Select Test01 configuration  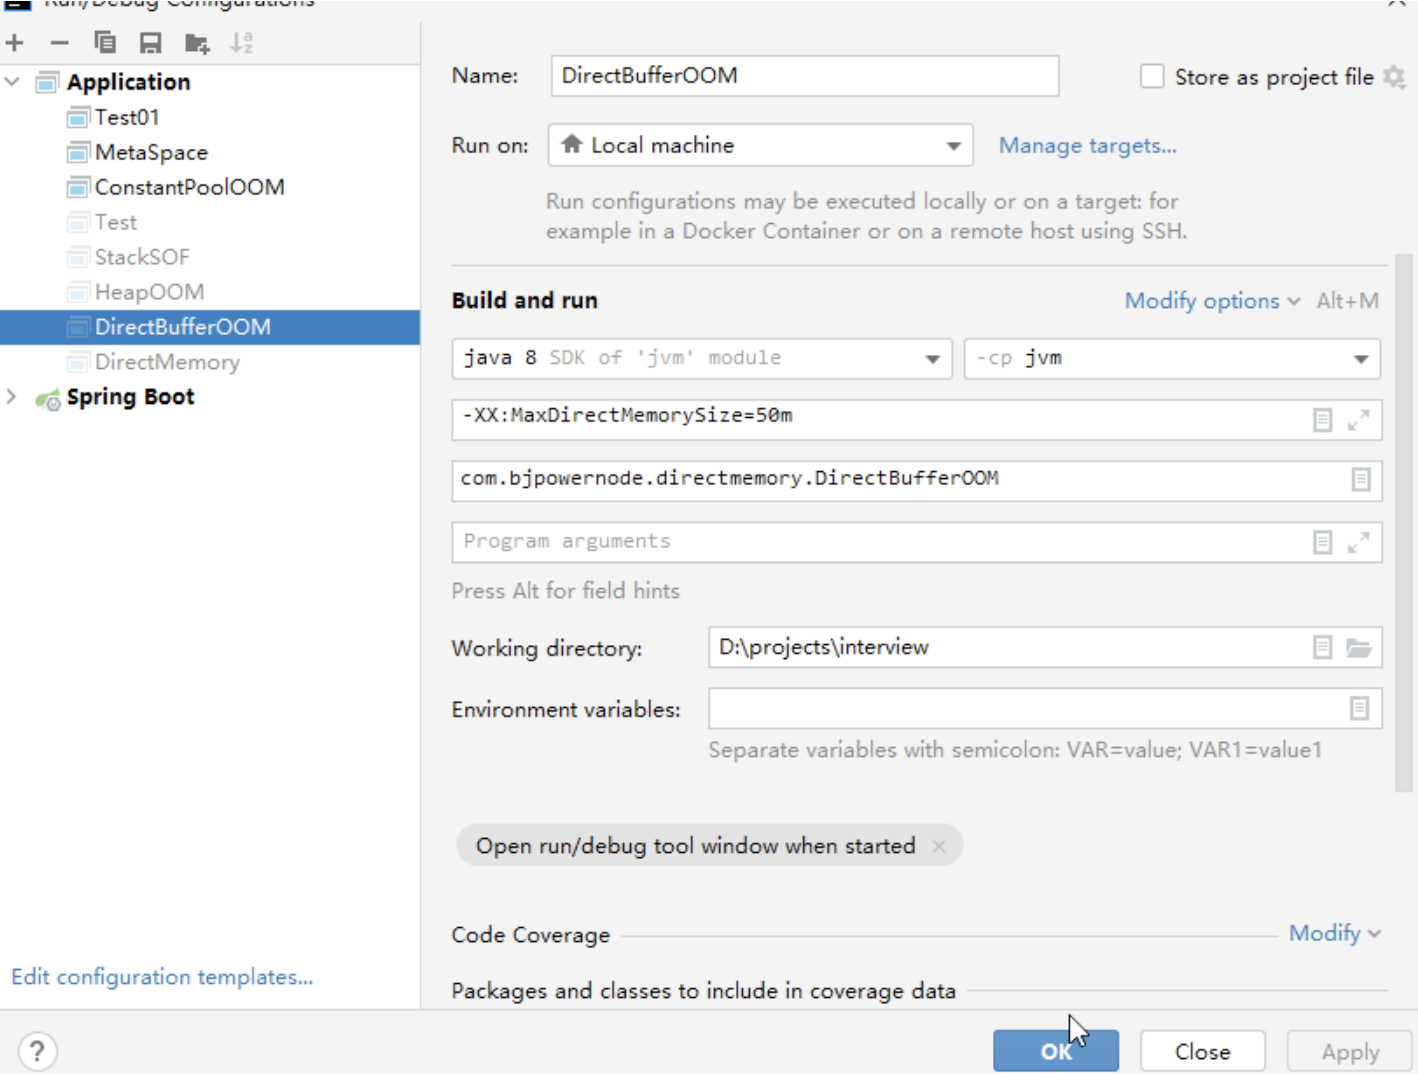[127, 117]
